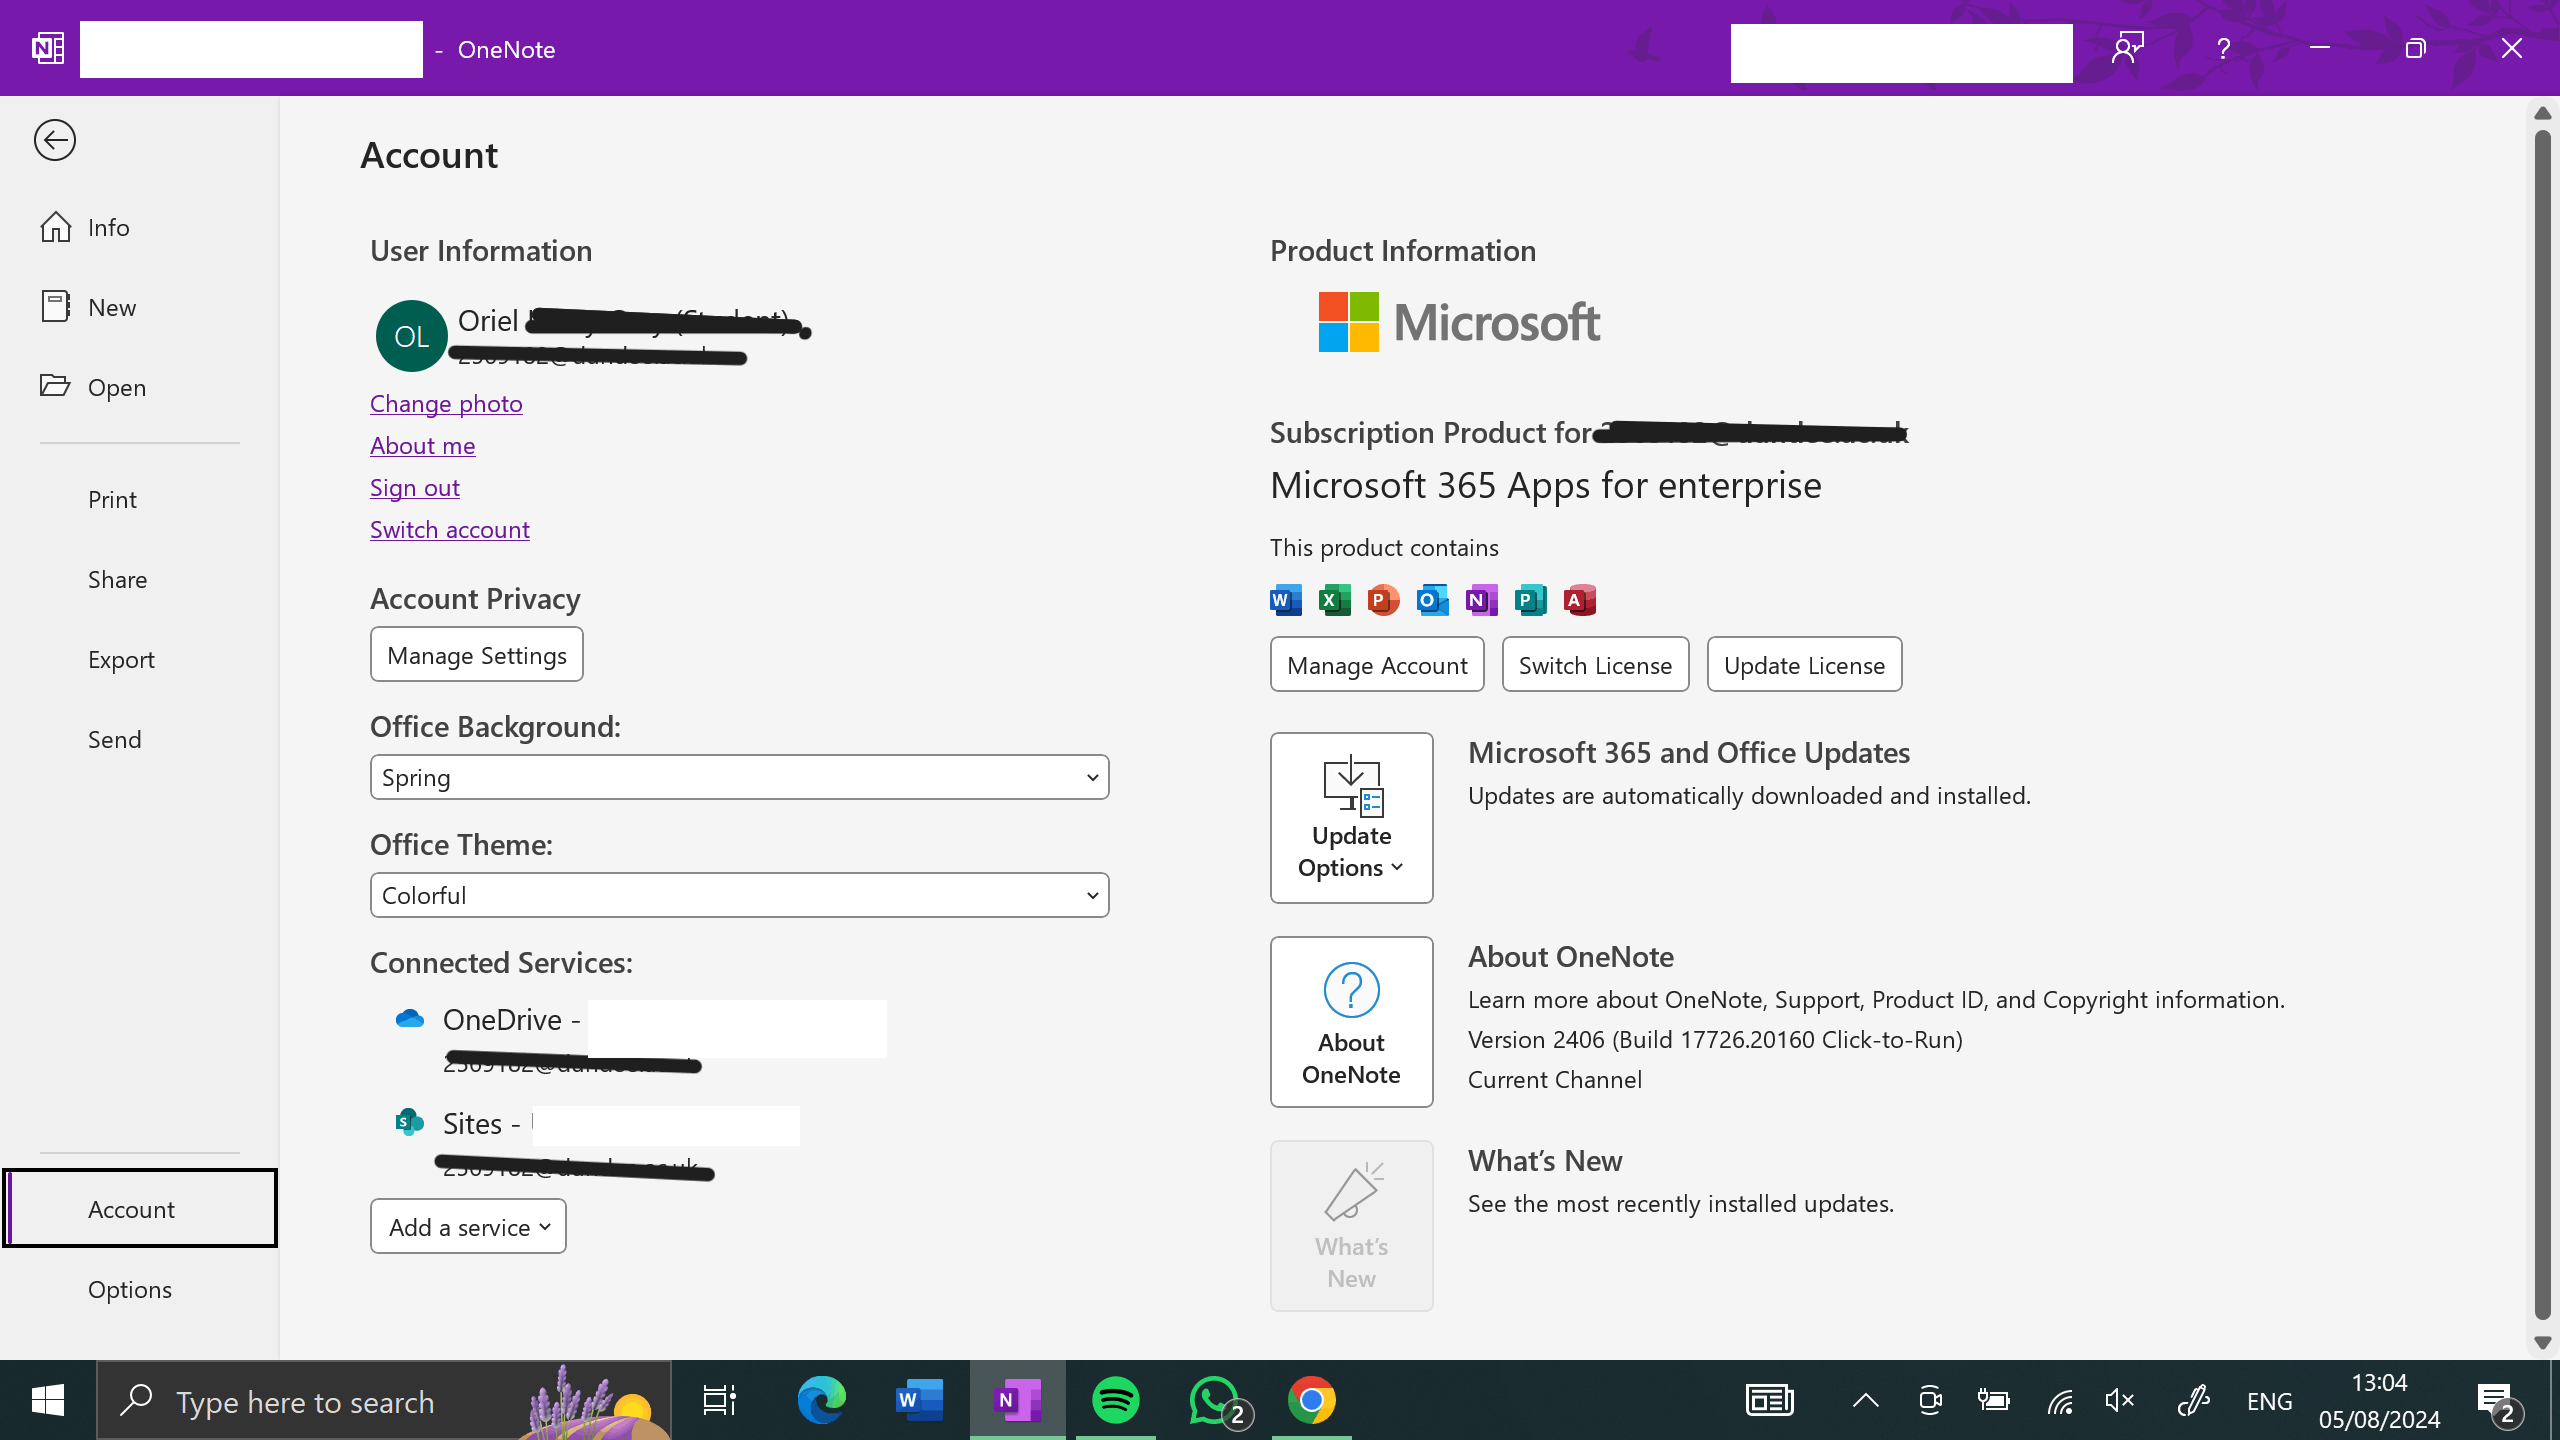Click the OneDrive cloud icon in Connected Services
This screenshot has height=1440, width=2560.
click(x=410, y=1019)
